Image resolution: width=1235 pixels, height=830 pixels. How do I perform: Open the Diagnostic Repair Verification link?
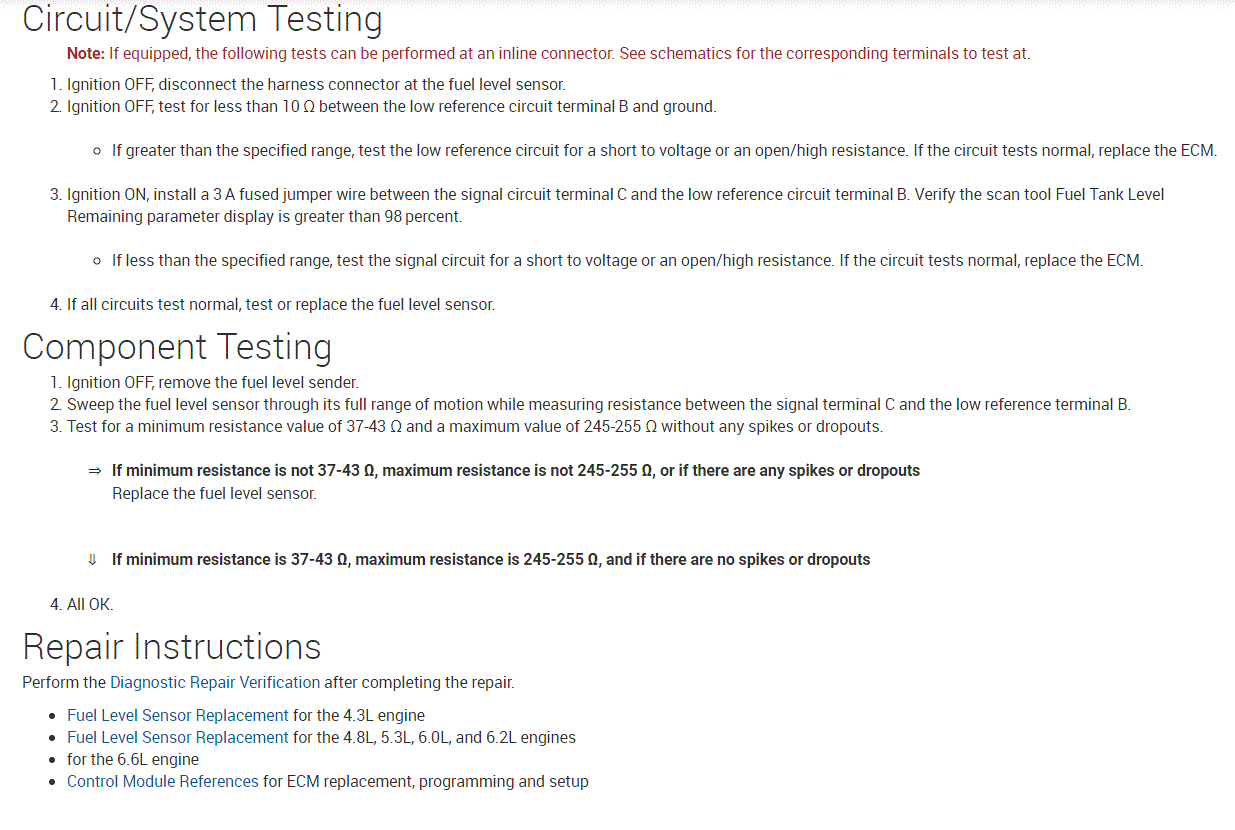click(x=215, y=683)
